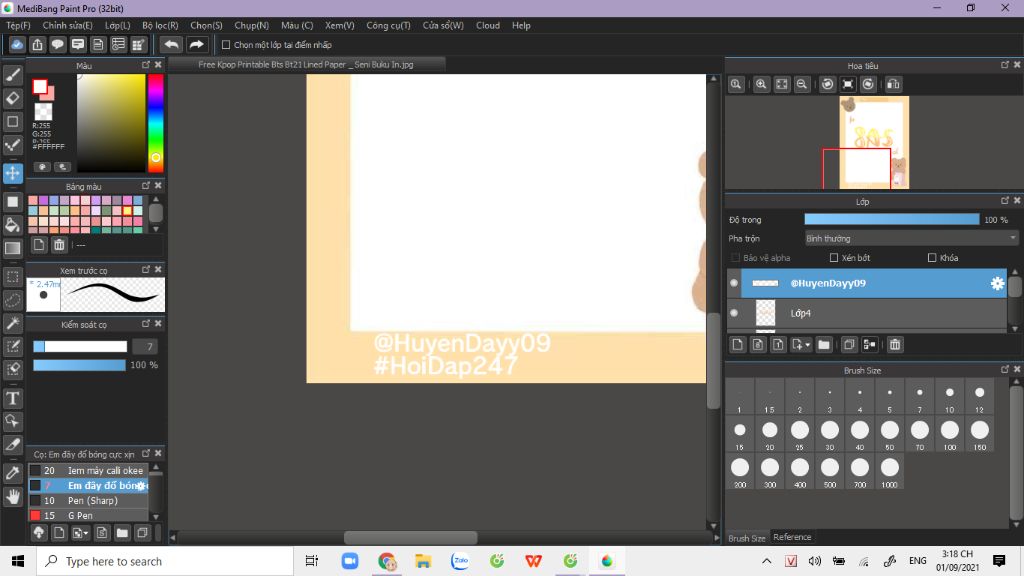This screenshot has height=576, width=1024.
Task: Select the Fill rectangle tool
Action: tap(12, 202)
